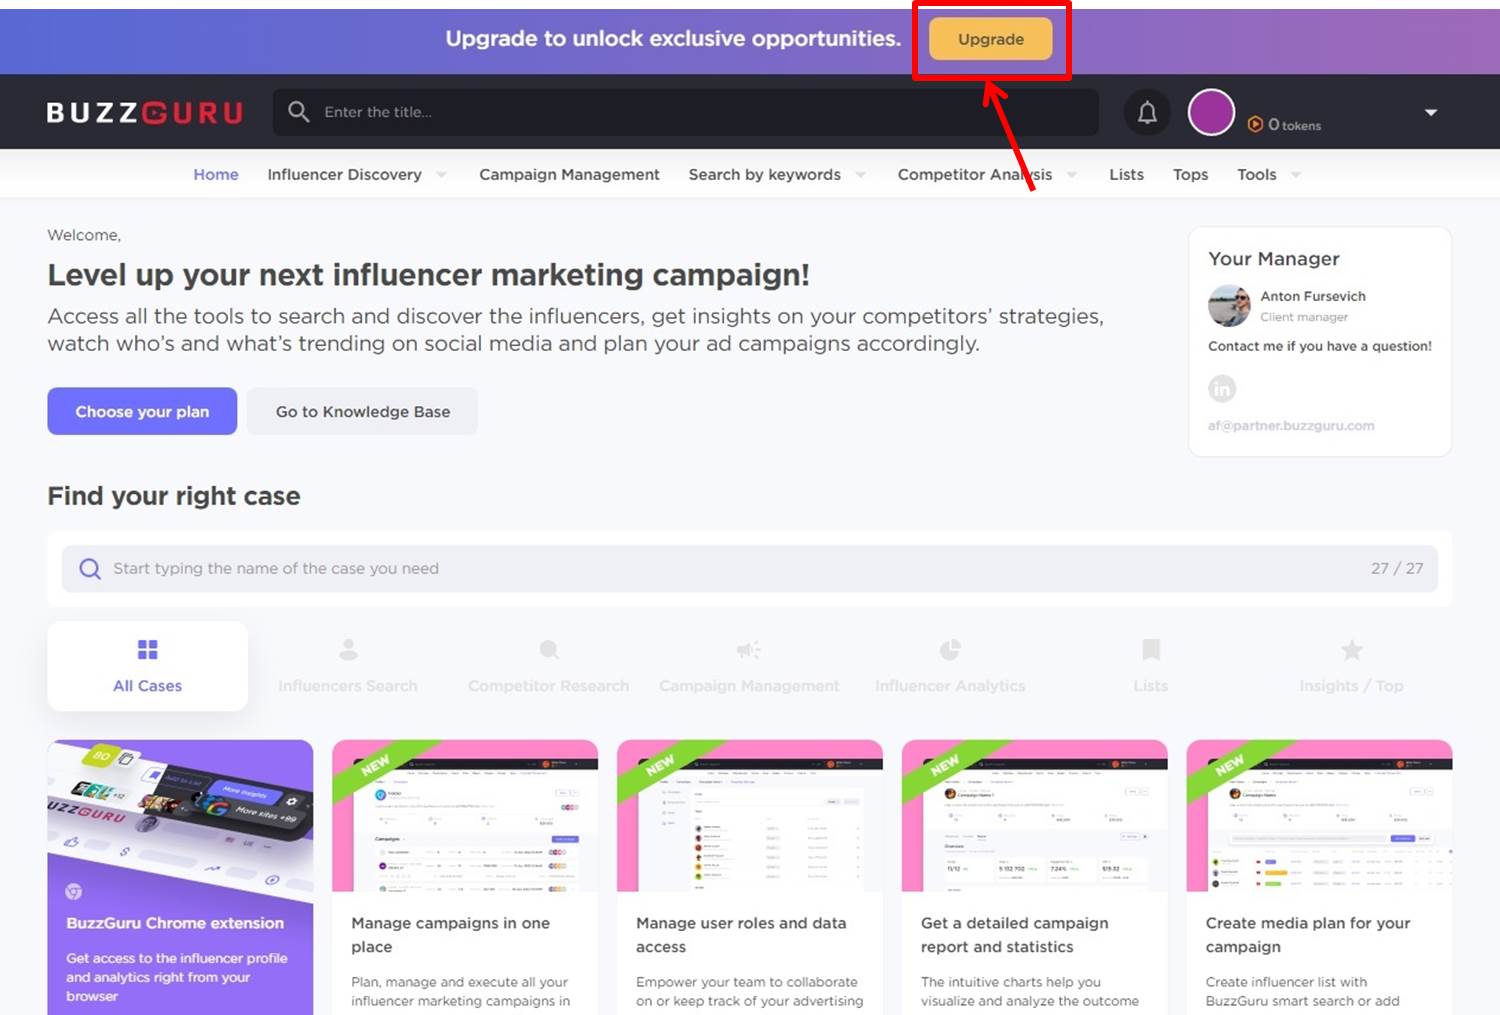Click the search magnifier icon in header
This screenshot has width=1500, height=1015.
coord(298,111)
